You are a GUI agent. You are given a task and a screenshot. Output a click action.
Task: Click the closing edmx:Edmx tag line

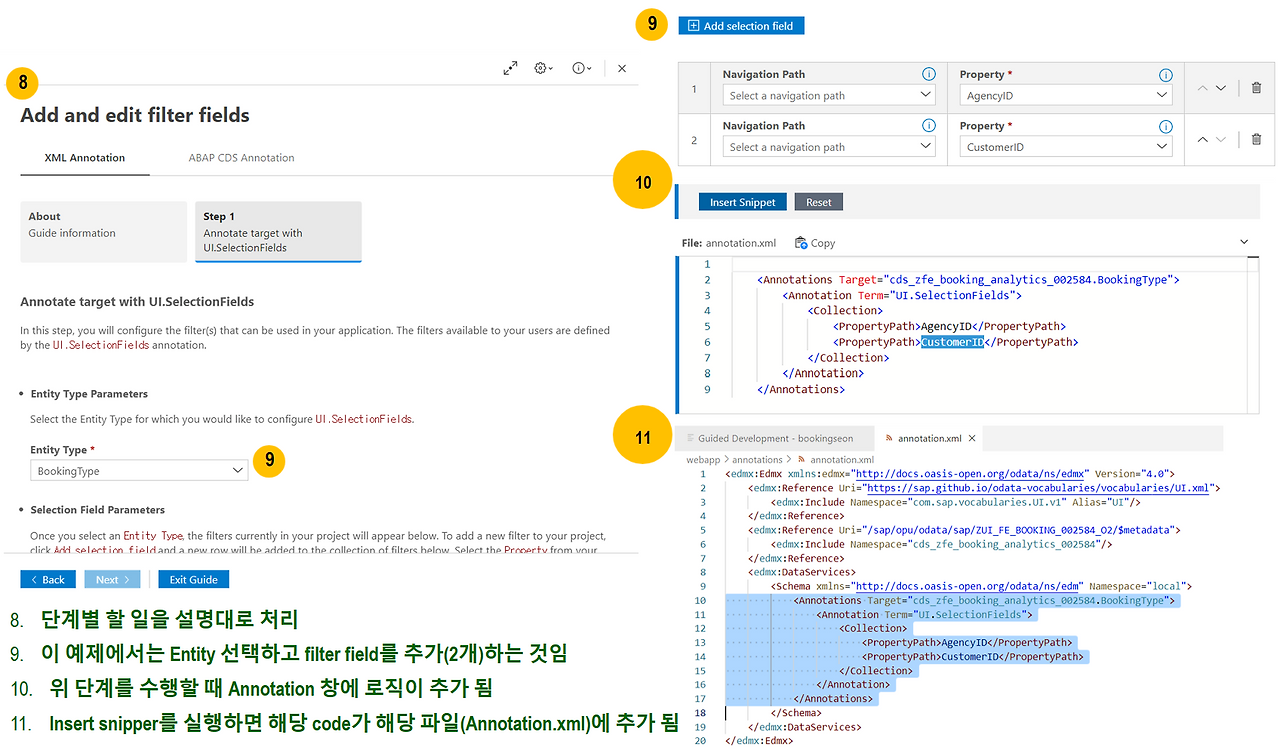coord(759,741)
